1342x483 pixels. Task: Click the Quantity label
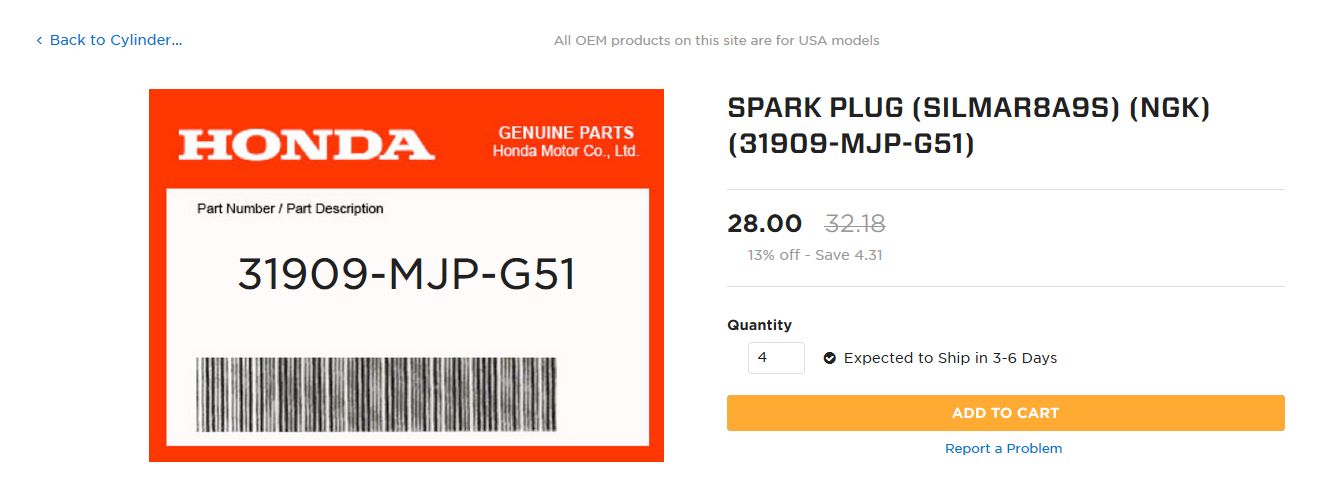point(759,325)
